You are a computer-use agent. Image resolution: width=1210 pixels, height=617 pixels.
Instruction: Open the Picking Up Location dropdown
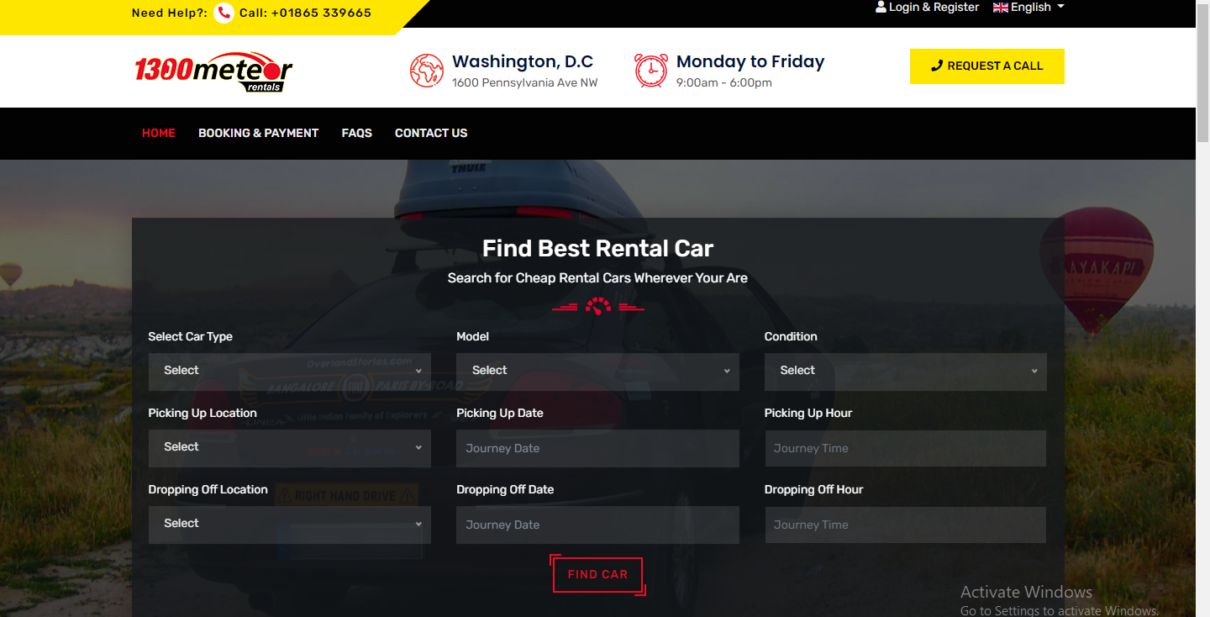point(290,448)
